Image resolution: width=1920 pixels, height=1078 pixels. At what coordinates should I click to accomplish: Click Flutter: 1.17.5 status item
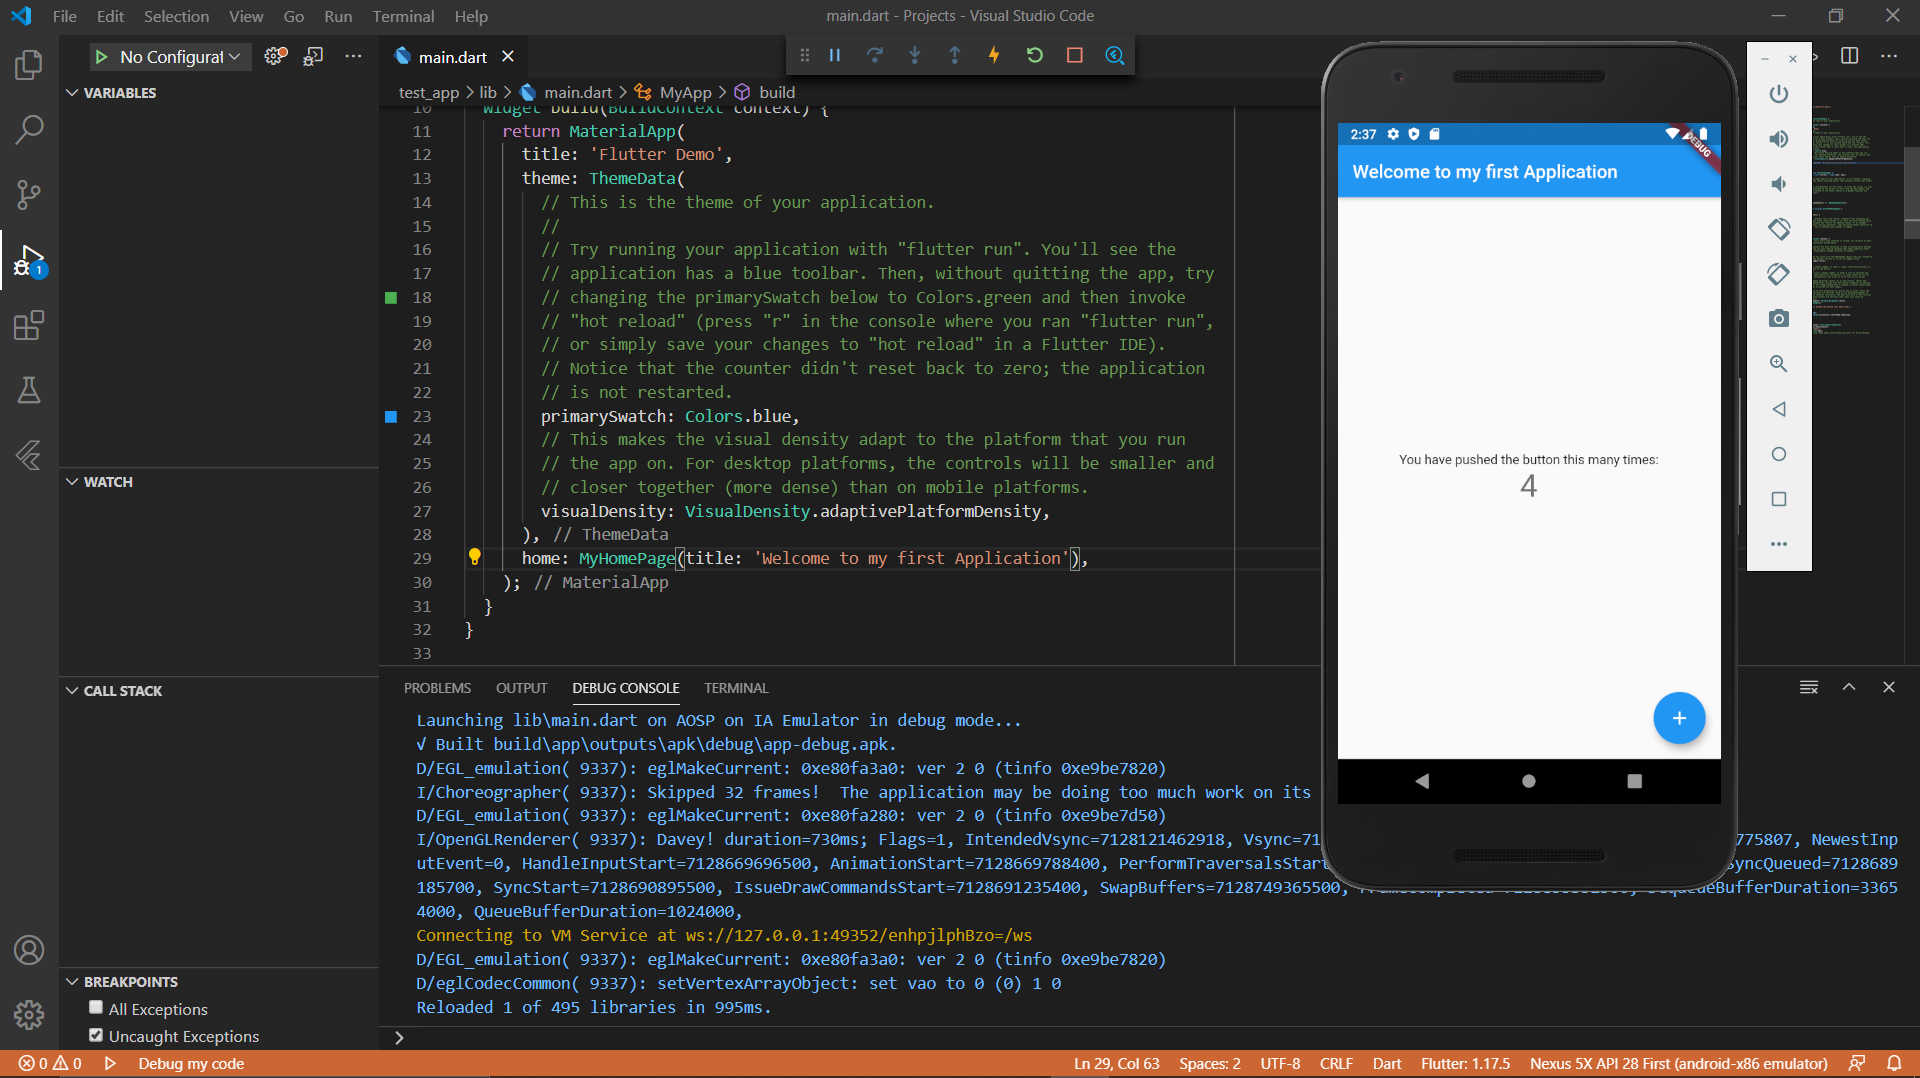click(x=1465, y=1063)
